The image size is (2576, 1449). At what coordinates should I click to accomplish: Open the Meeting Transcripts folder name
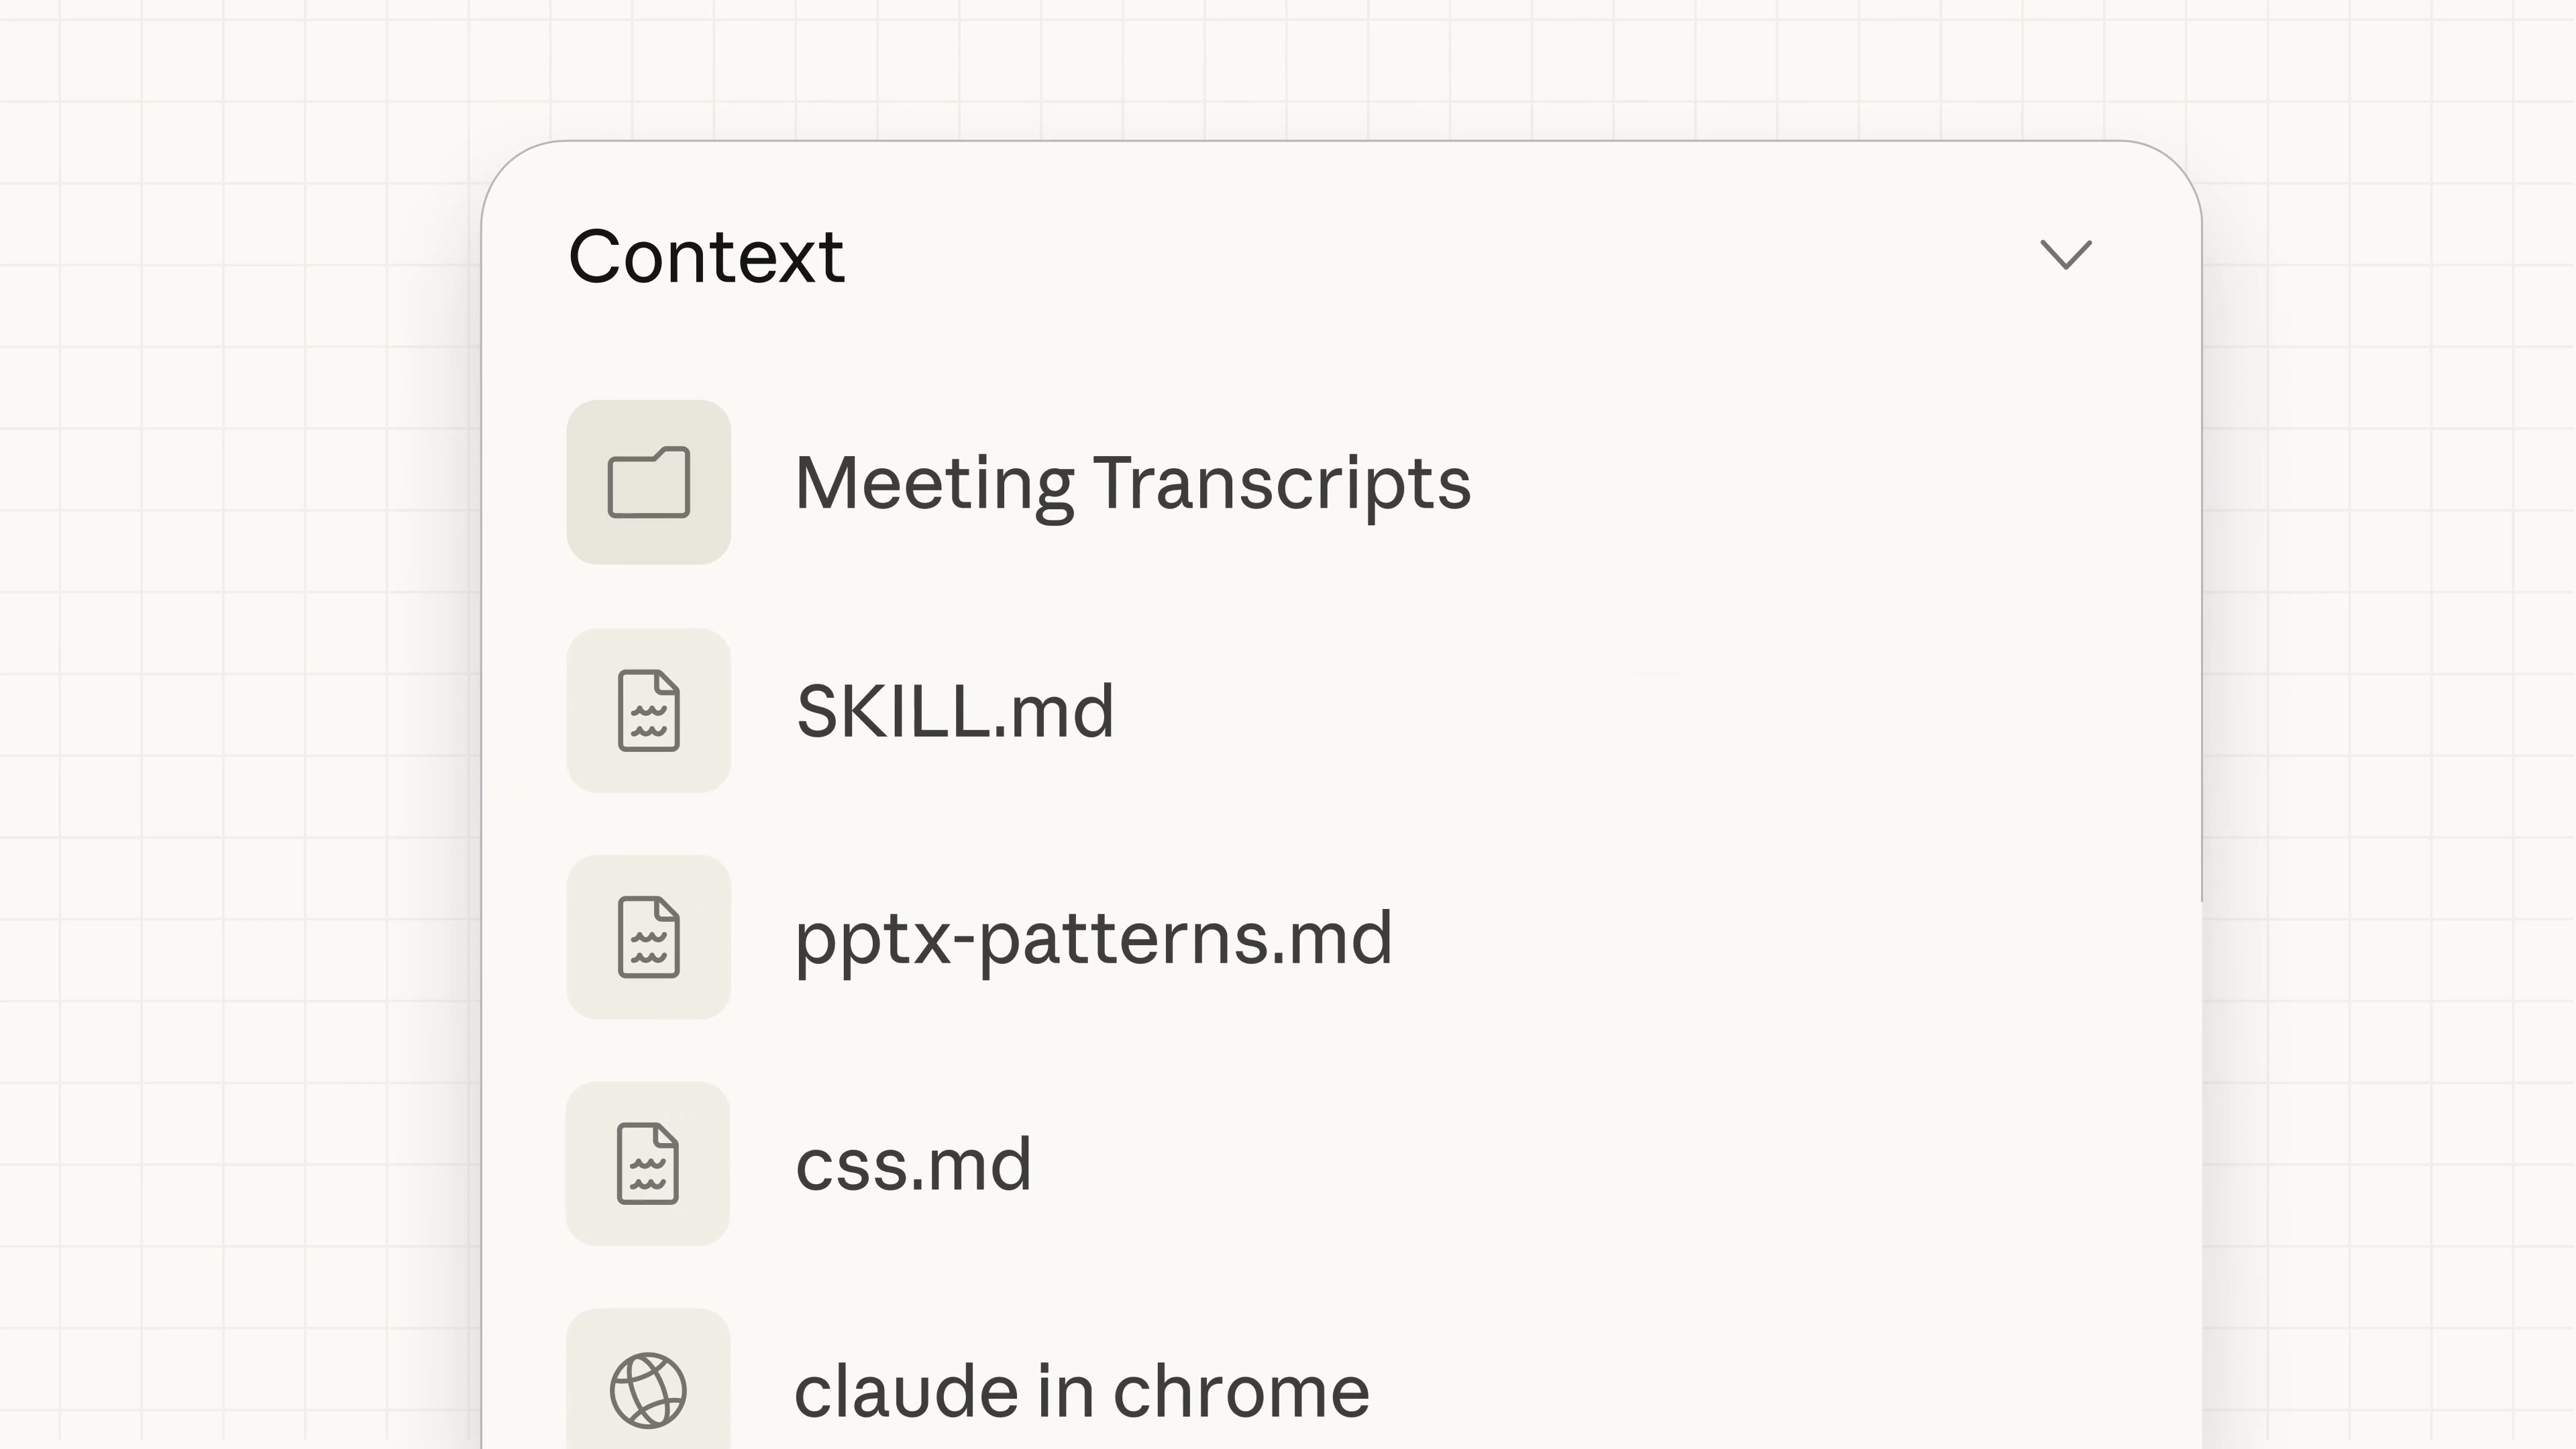(x=1132, y=484)
